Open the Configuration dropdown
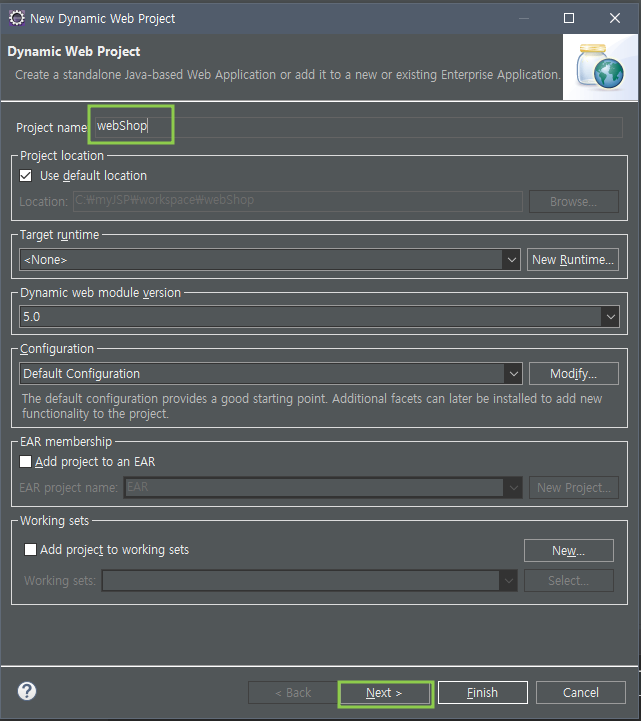 pyautogui.click(x=513, y=374)
